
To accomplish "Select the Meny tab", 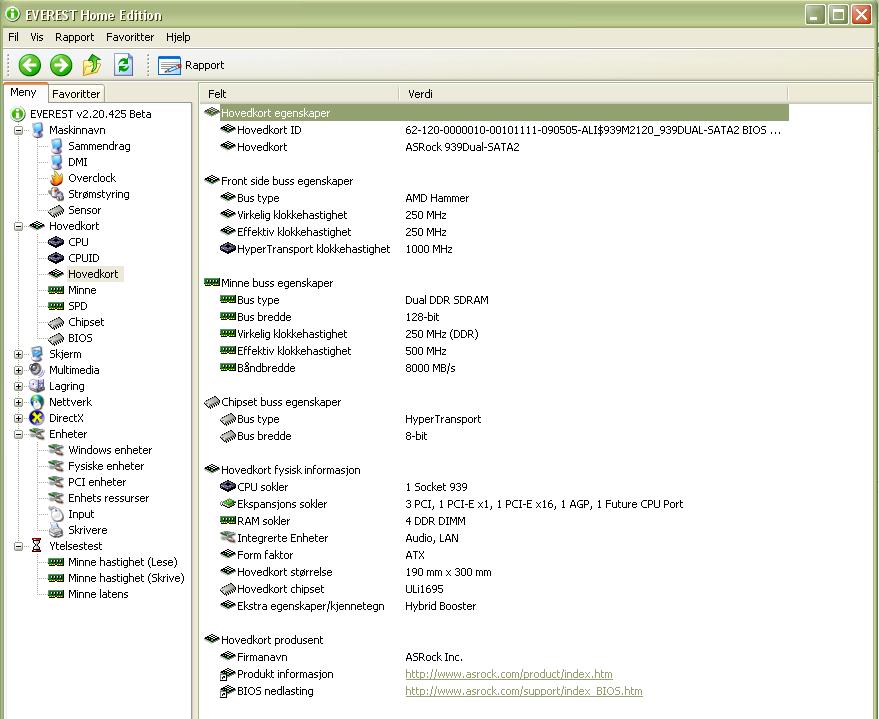I will pyautogui.click(x=24, y=92).
